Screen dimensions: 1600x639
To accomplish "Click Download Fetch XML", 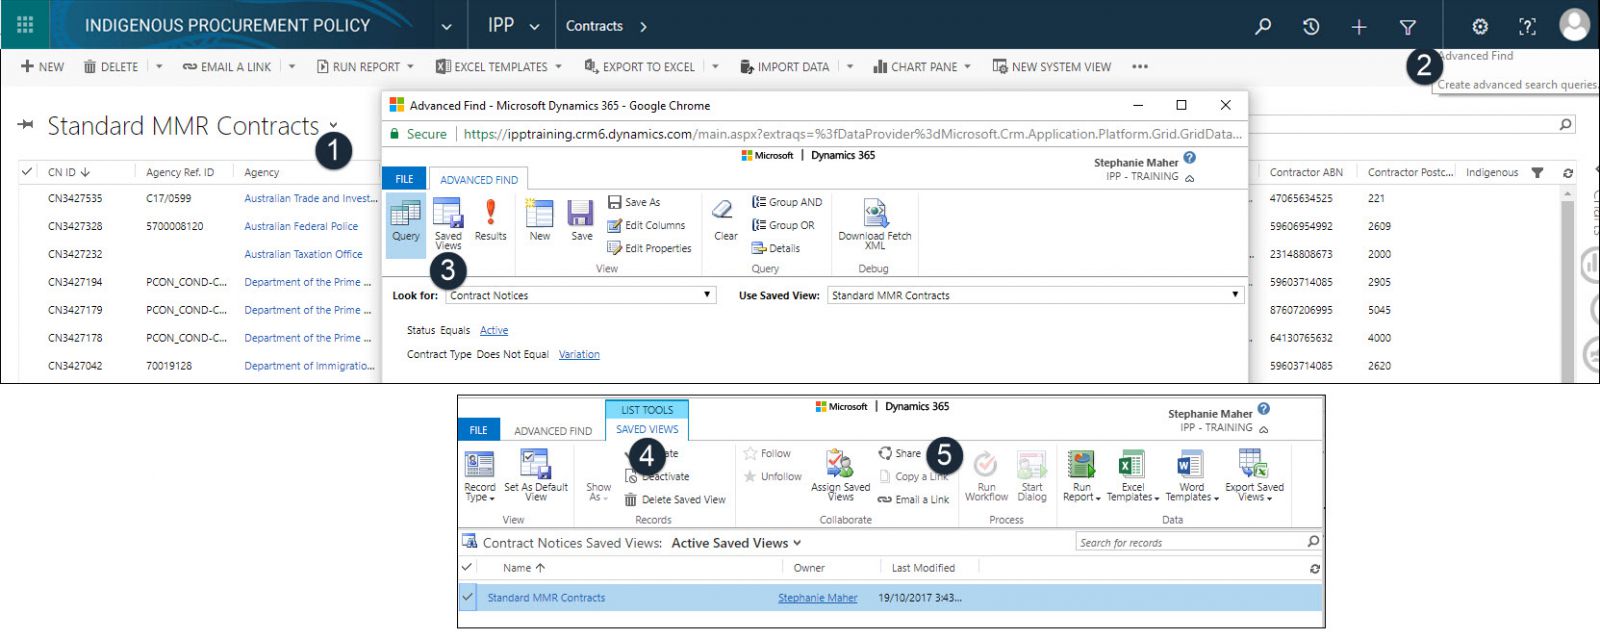I will click(875, 224).
